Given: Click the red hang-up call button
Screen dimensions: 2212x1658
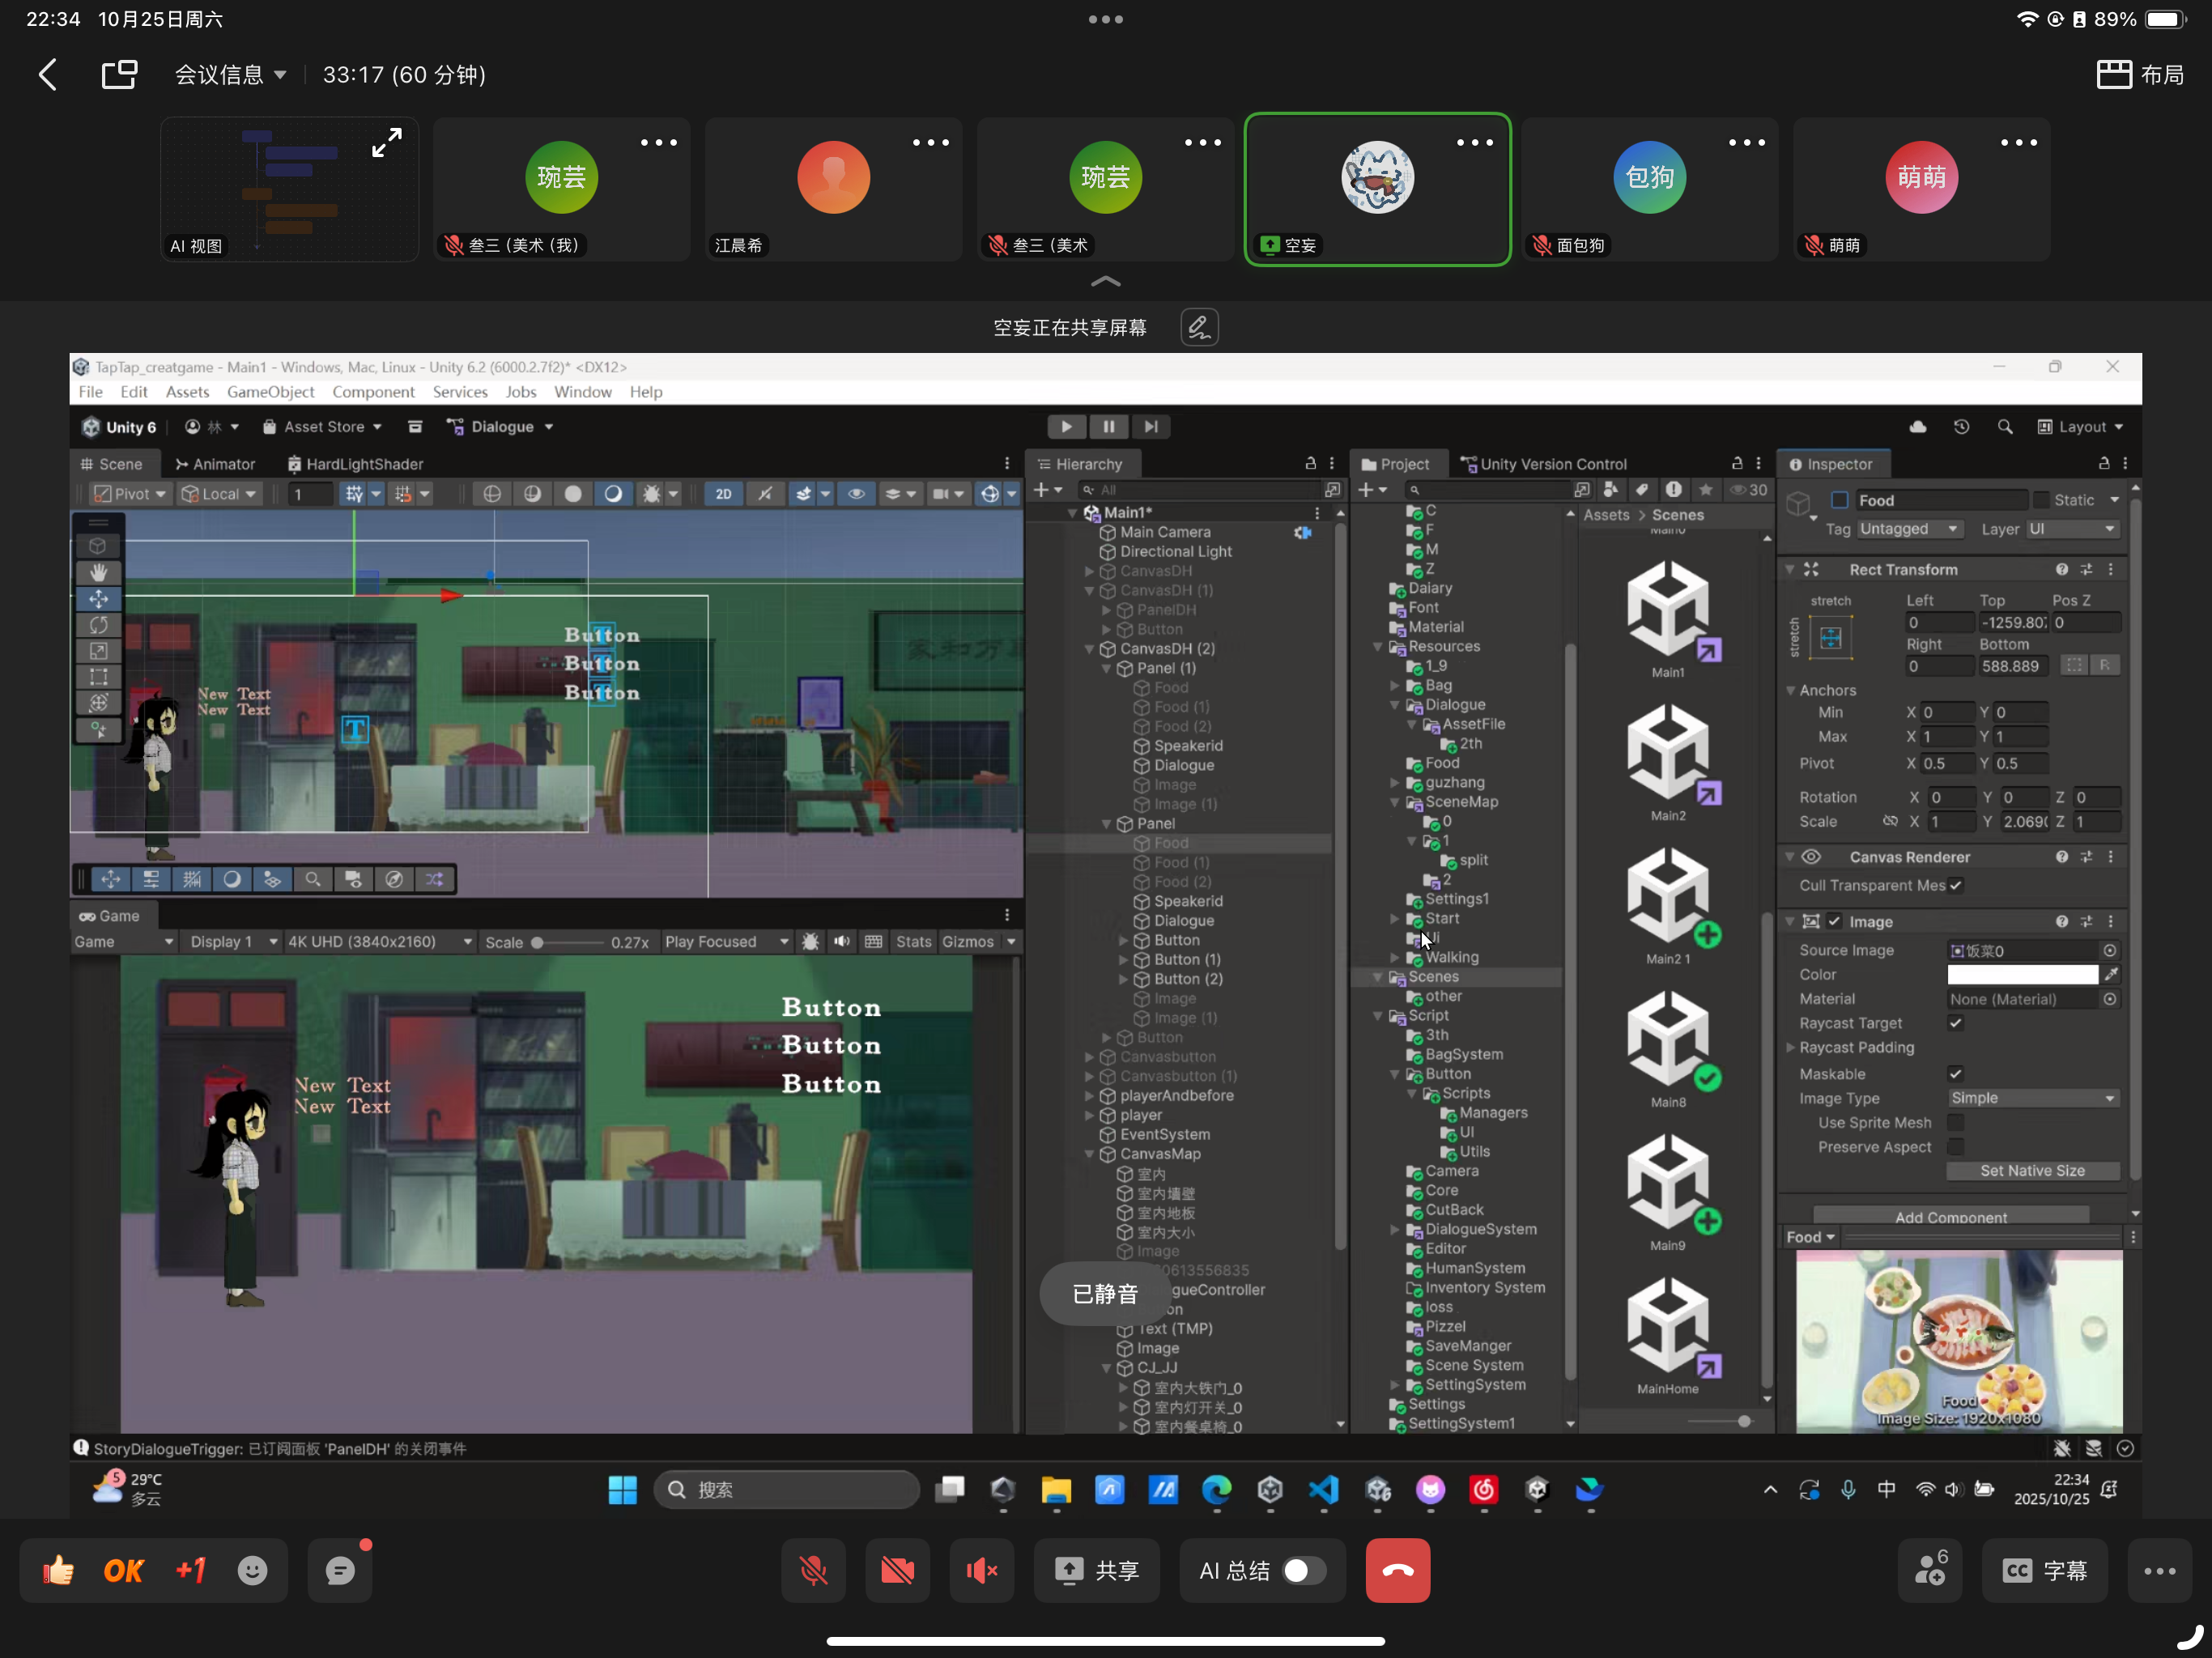Looking at the screenshot, I should (x=1397, y=1570).
